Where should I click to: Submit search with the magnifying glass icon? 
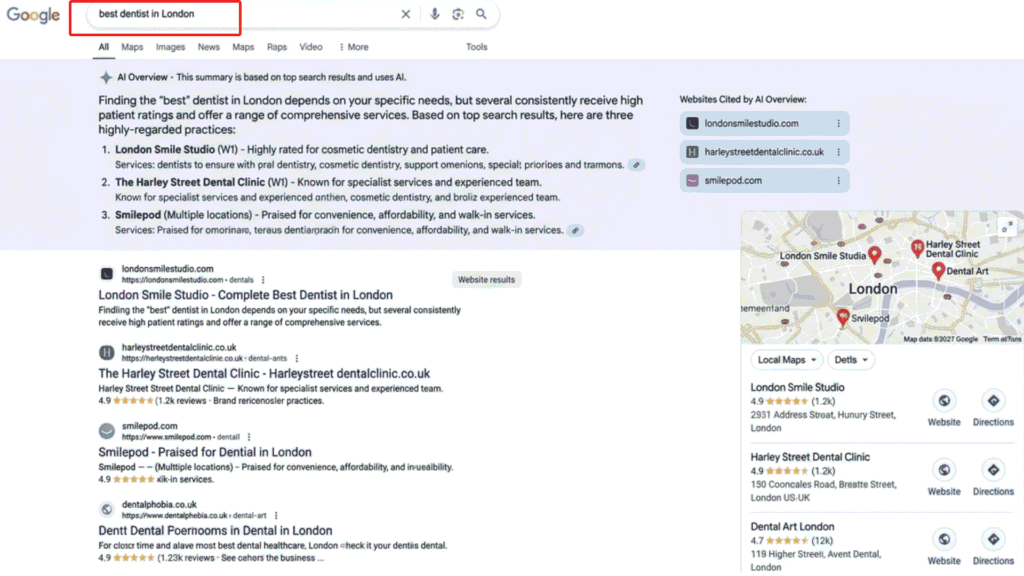point(481,14)
